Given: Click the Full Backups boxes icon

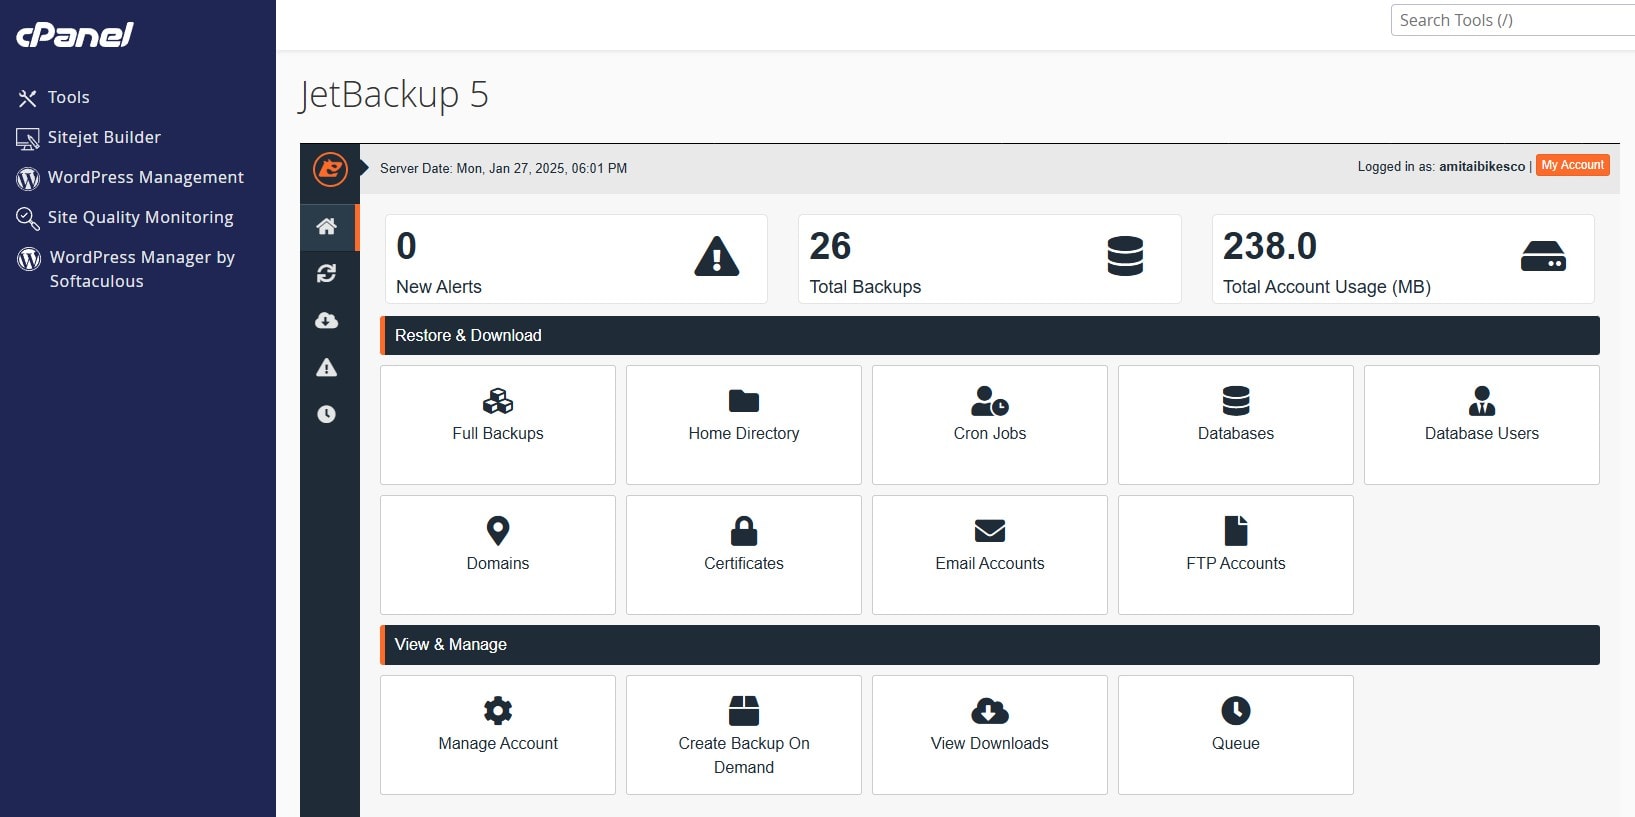Looking at the screenshot, I should (498, 401).
